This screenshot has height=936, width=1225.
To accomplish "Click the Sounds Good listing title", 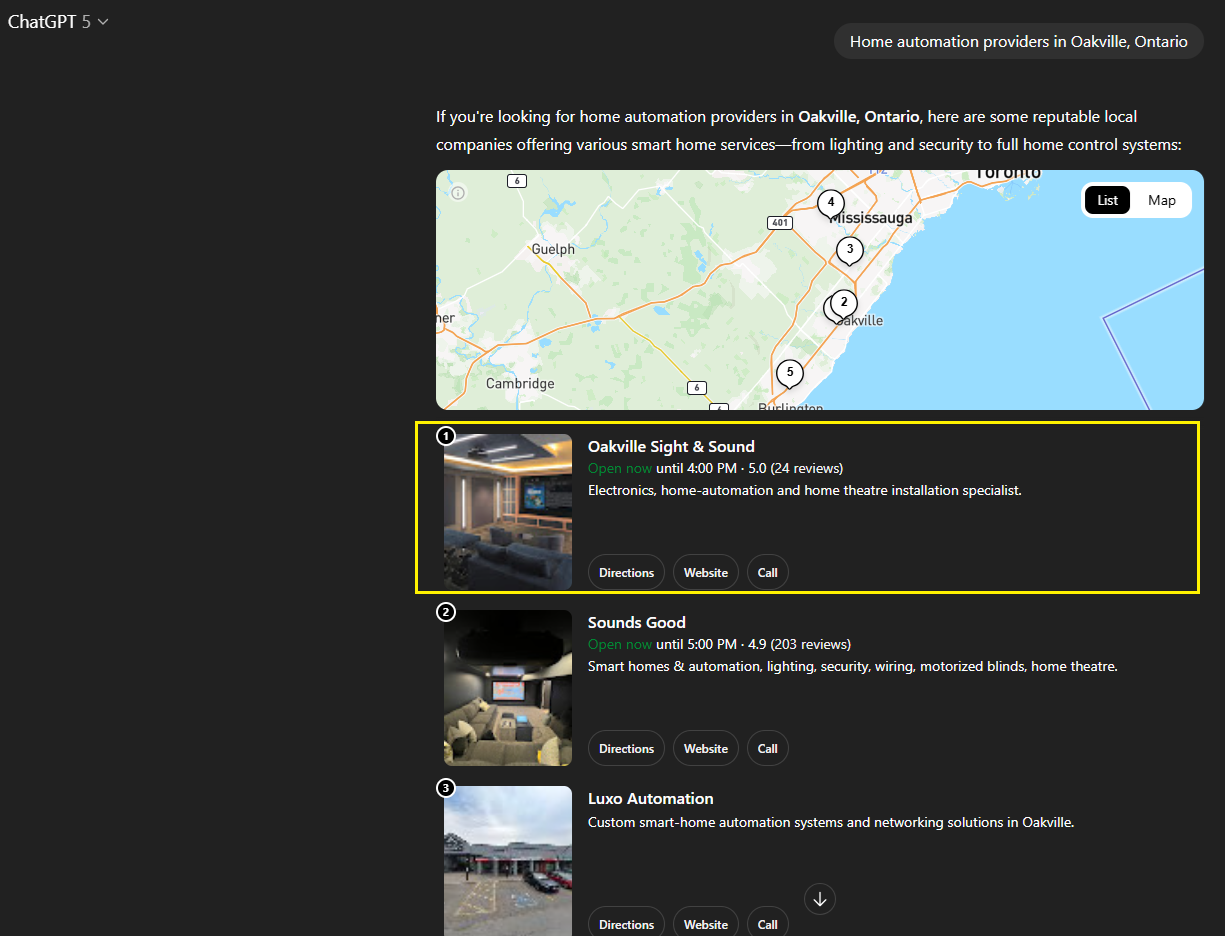I will click(636, 623).
